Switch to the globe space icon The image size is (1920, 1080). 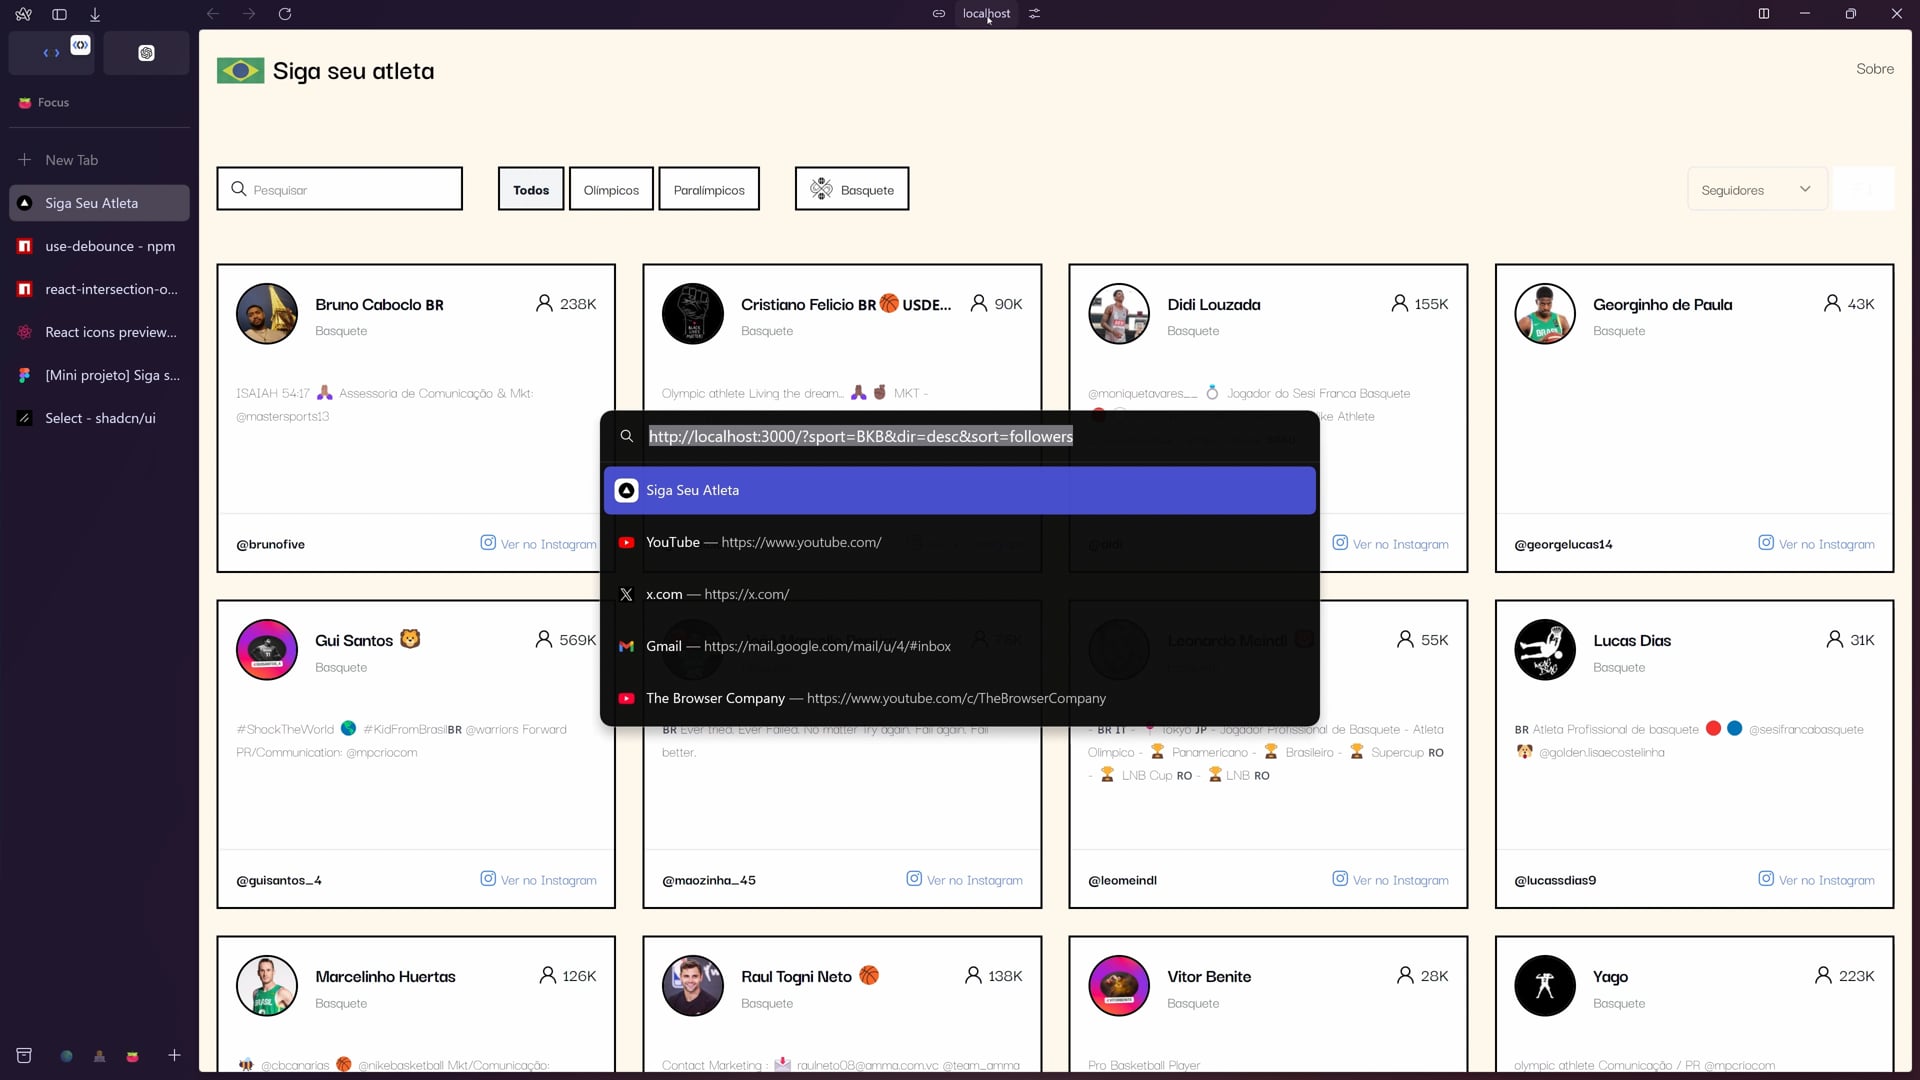pos(66,1056)
